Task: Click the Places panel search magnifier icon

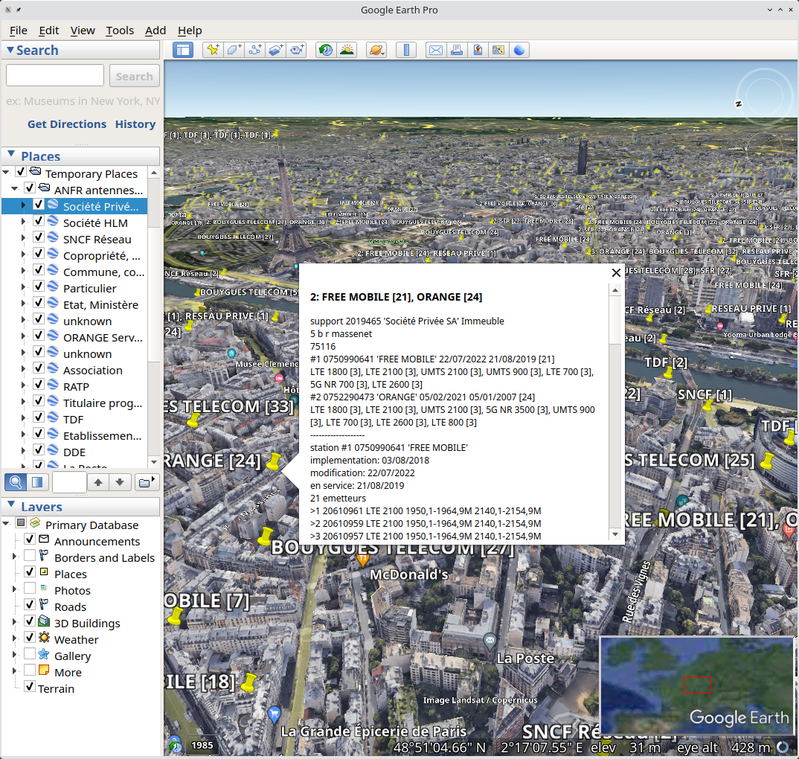Action: point(16,482)
